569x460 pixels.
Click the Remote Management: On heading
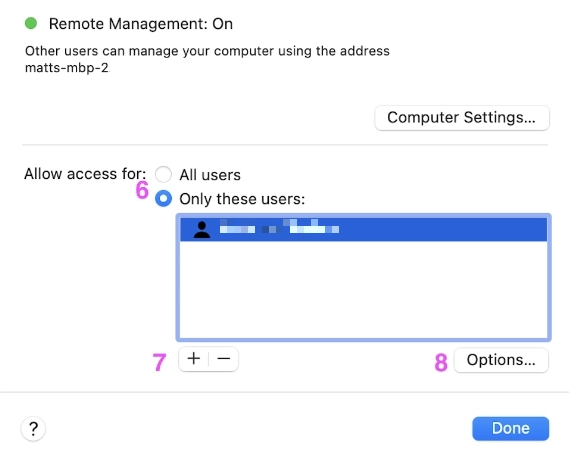point(141,24)
